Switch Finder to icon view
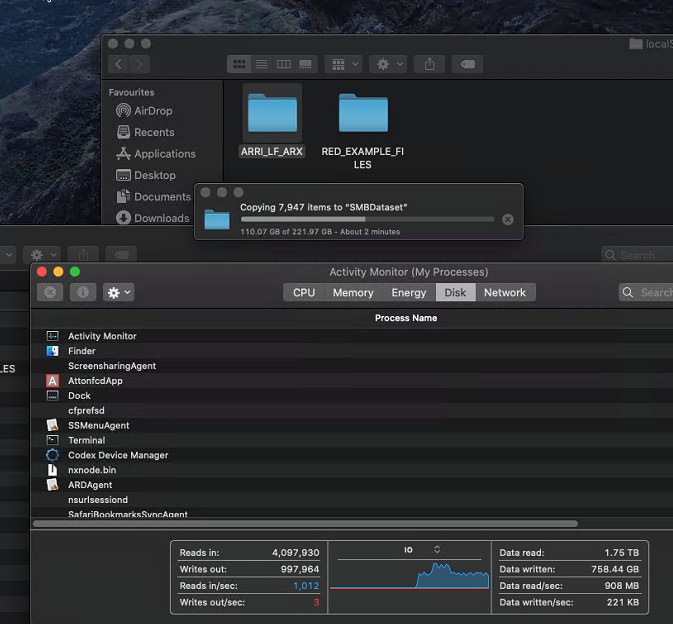This screenshot has width=673, height=624. (x=239, y=64)
